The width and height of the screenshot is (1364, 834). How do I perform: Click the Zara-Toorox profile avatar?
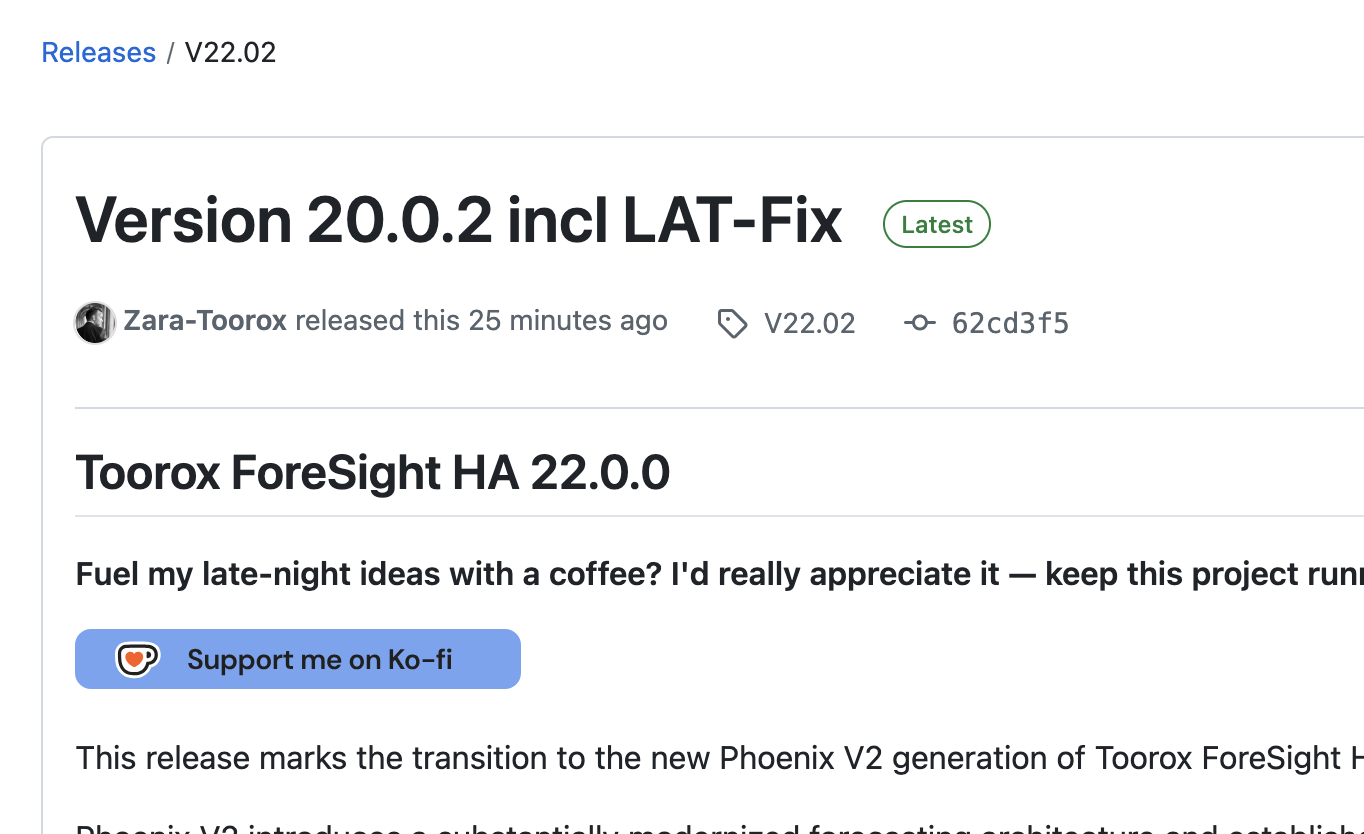[95, 323]
